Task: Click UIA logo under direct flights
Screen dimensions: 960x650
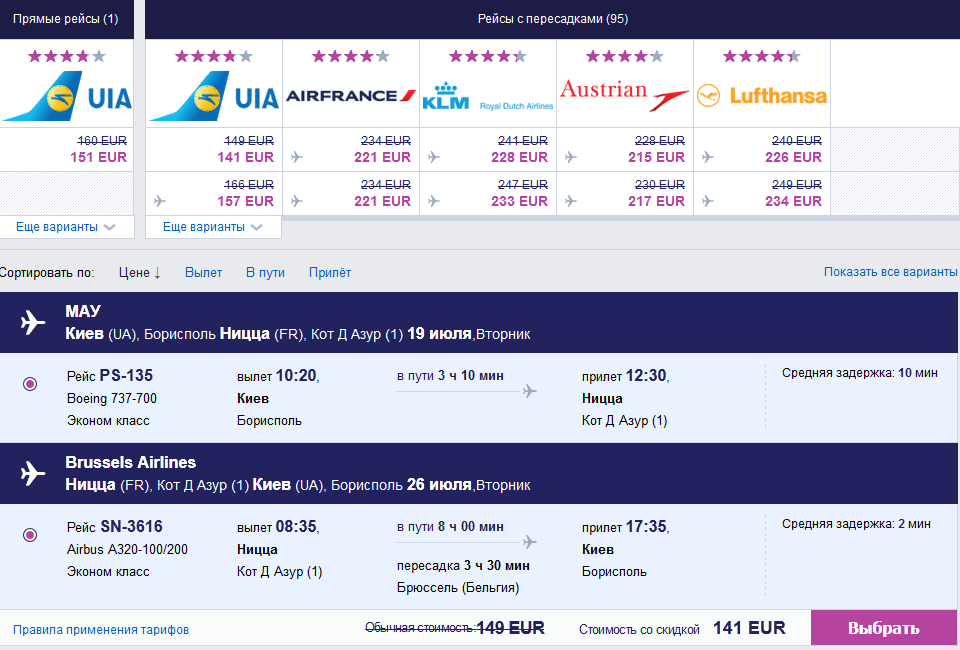Action: pos(67,97)
